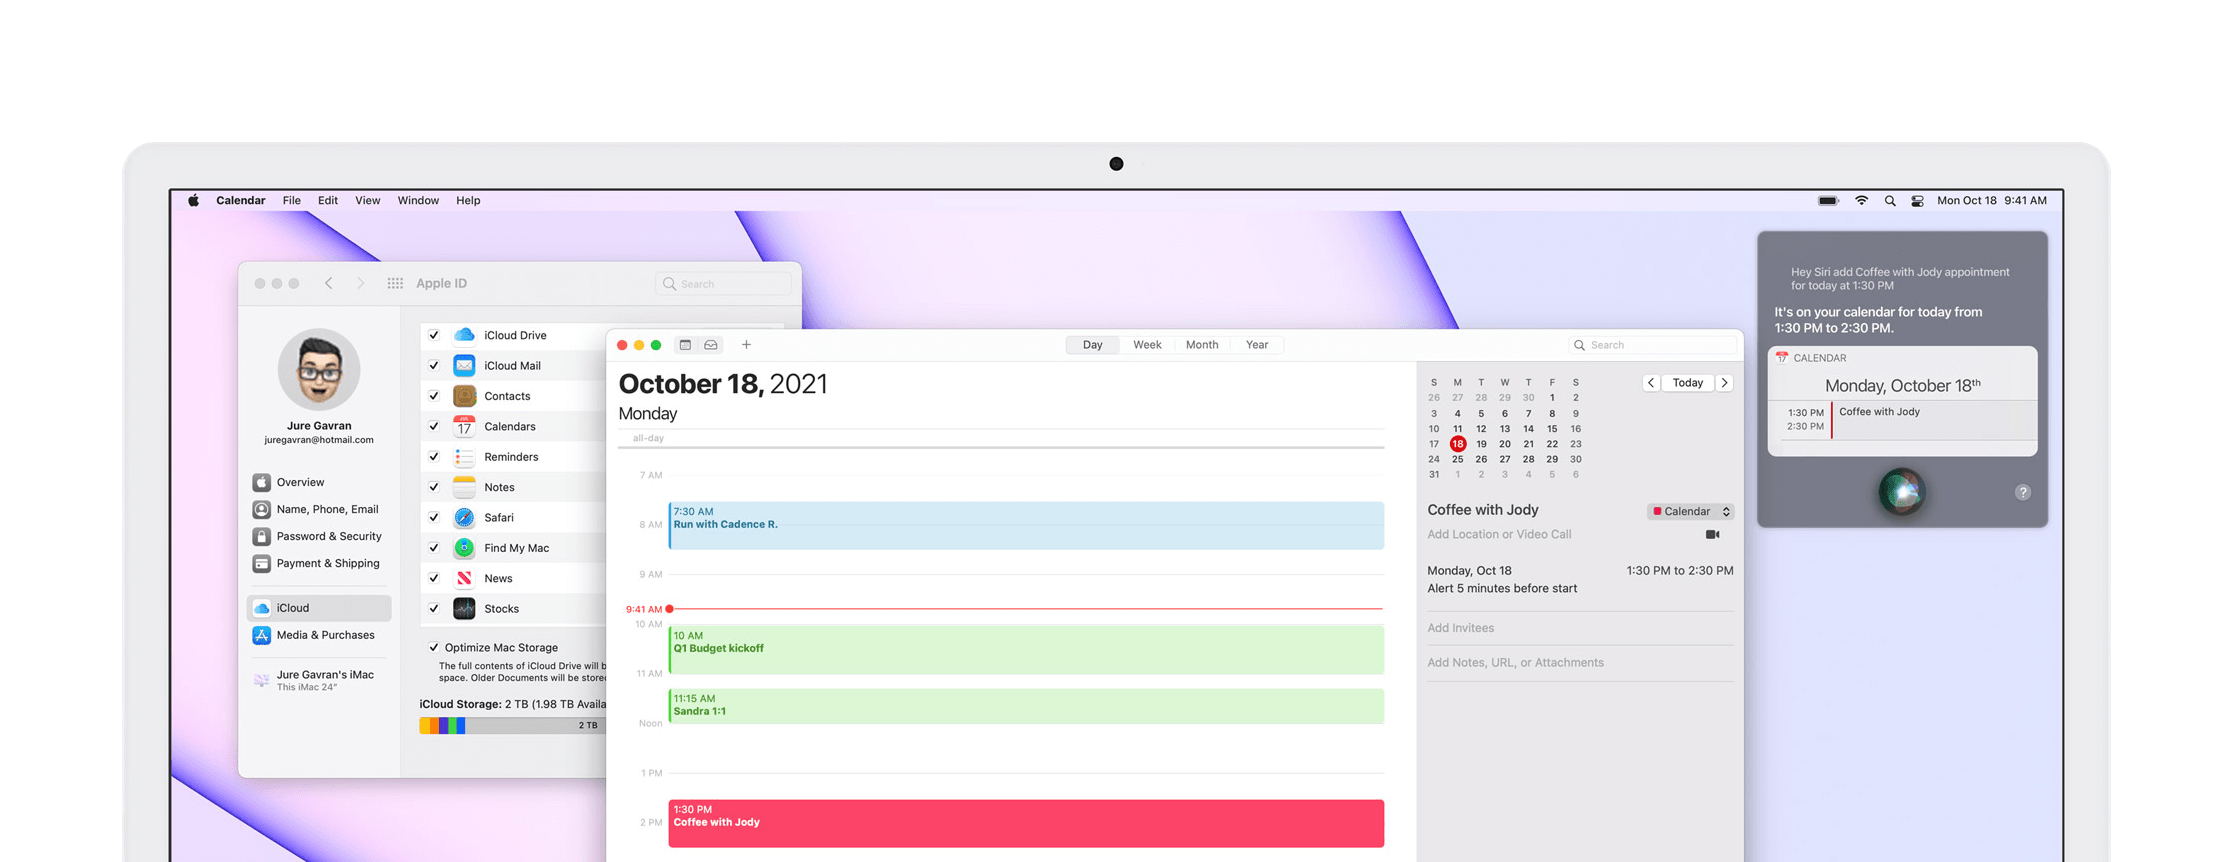Viewport: 2232px width, 862px height.
Task: Click the iCloud Mail envelope icon
Action: (464, 366)
